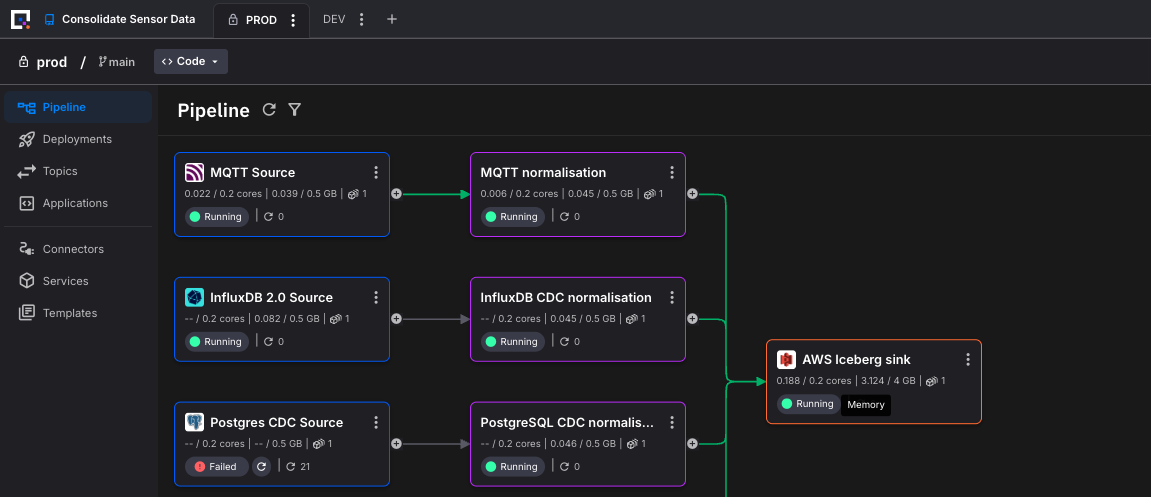
Task: Open MQTT normalisation options menu
Action: pos(672,173)
